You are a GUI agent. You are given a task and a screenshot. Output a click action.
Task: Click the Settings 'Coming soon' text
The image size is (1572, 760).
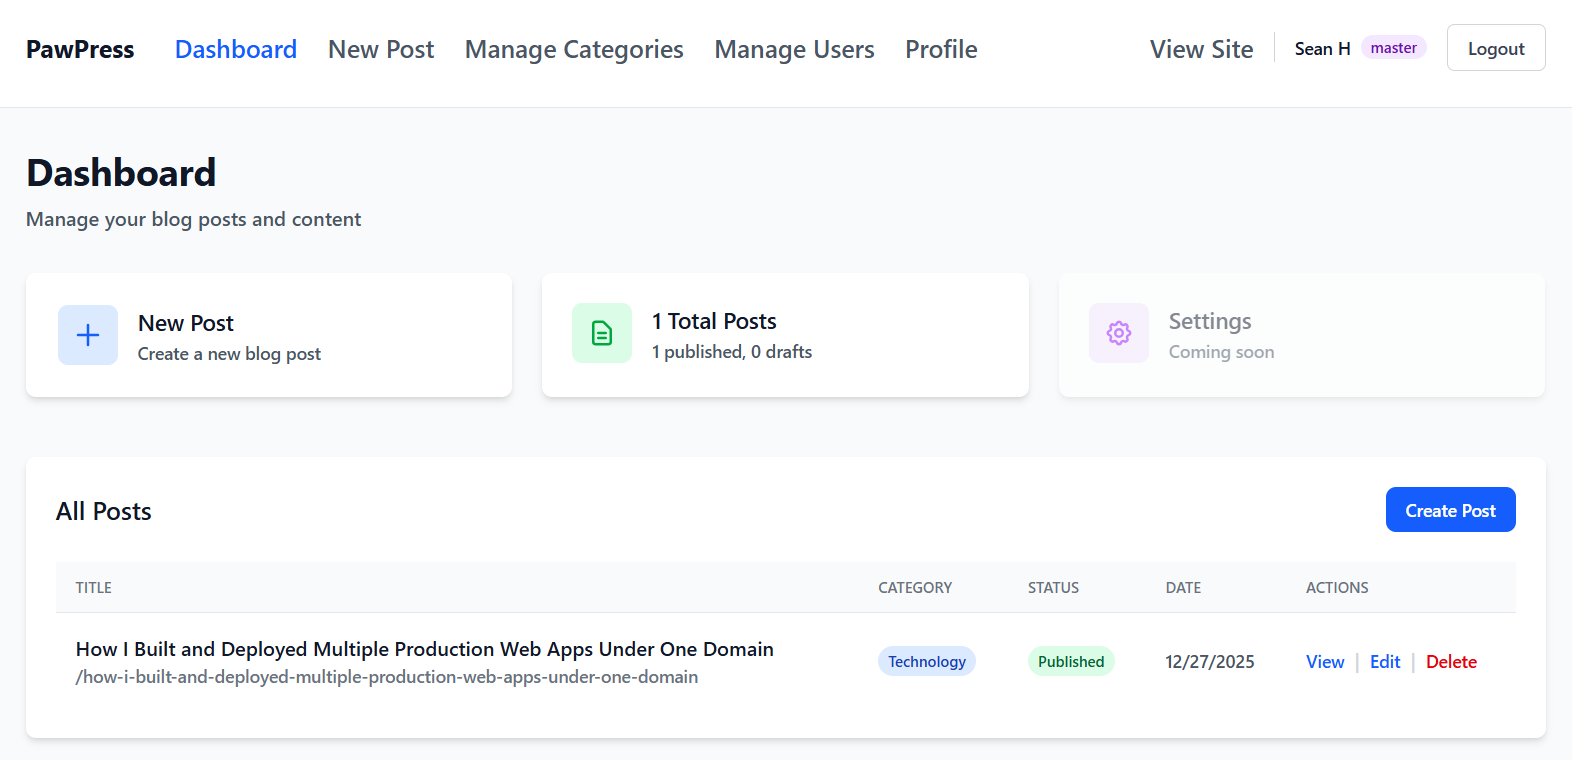coord(1221,352)
